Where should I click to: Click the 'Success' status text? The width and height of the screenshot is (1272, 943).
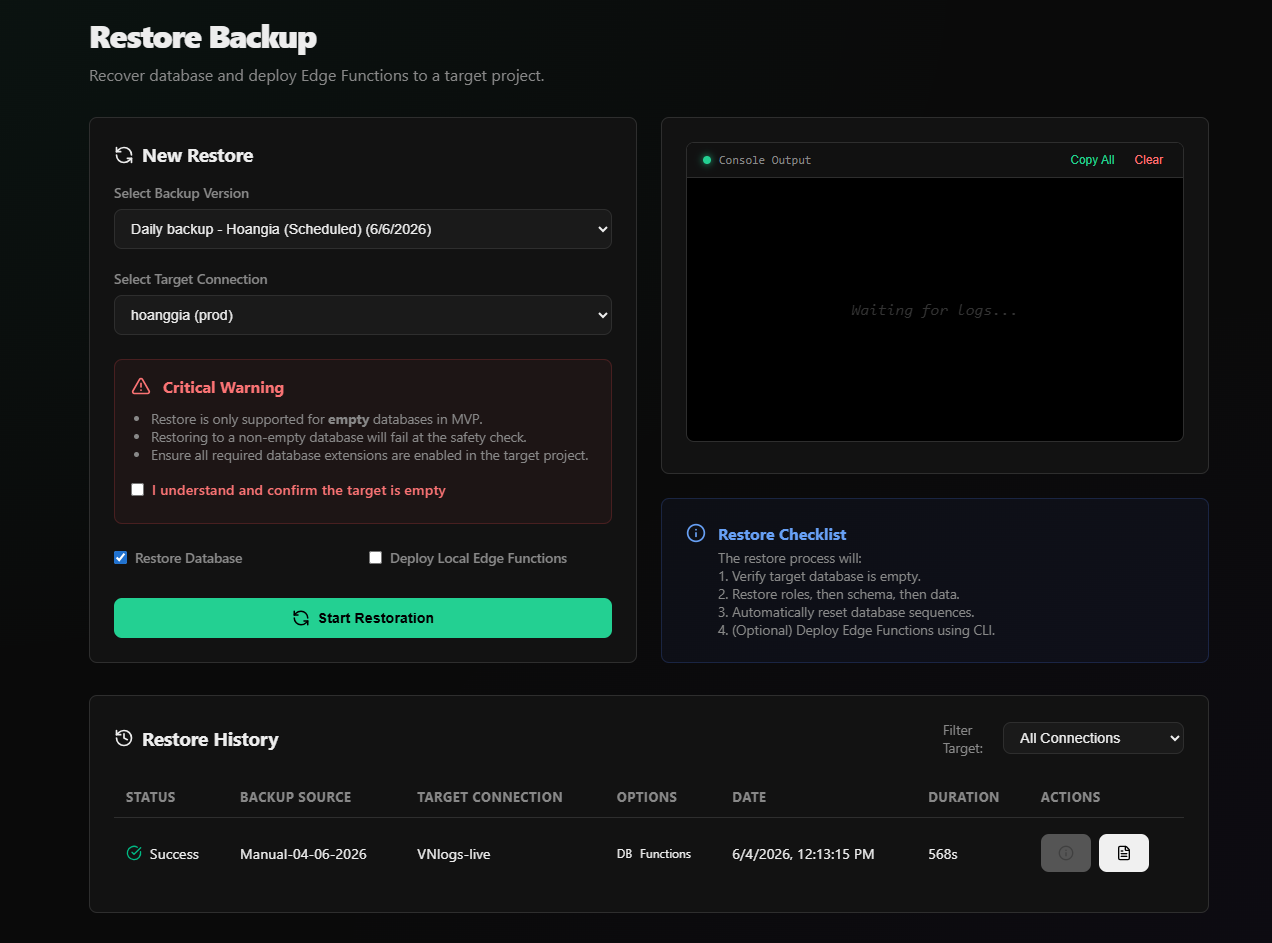174,854
